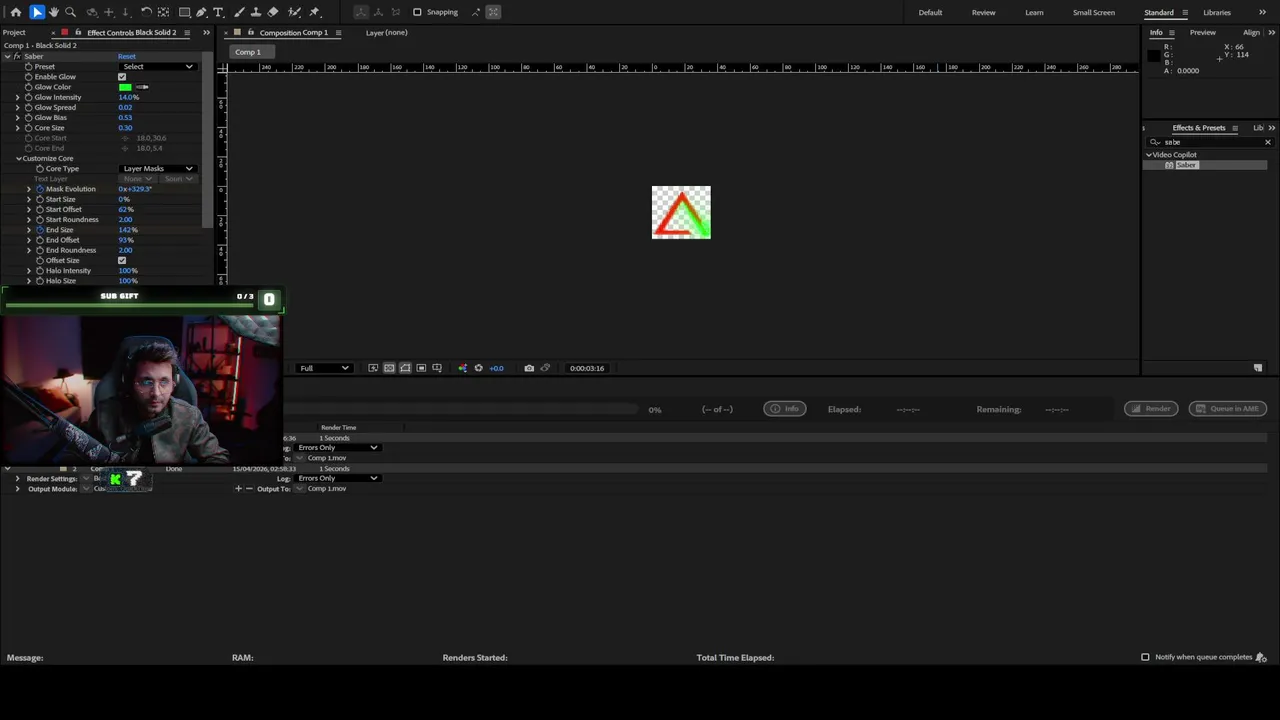Viewport: 1280px width, 720px height.
Task: Reset the Saber effect
Action: pos(127,56)
